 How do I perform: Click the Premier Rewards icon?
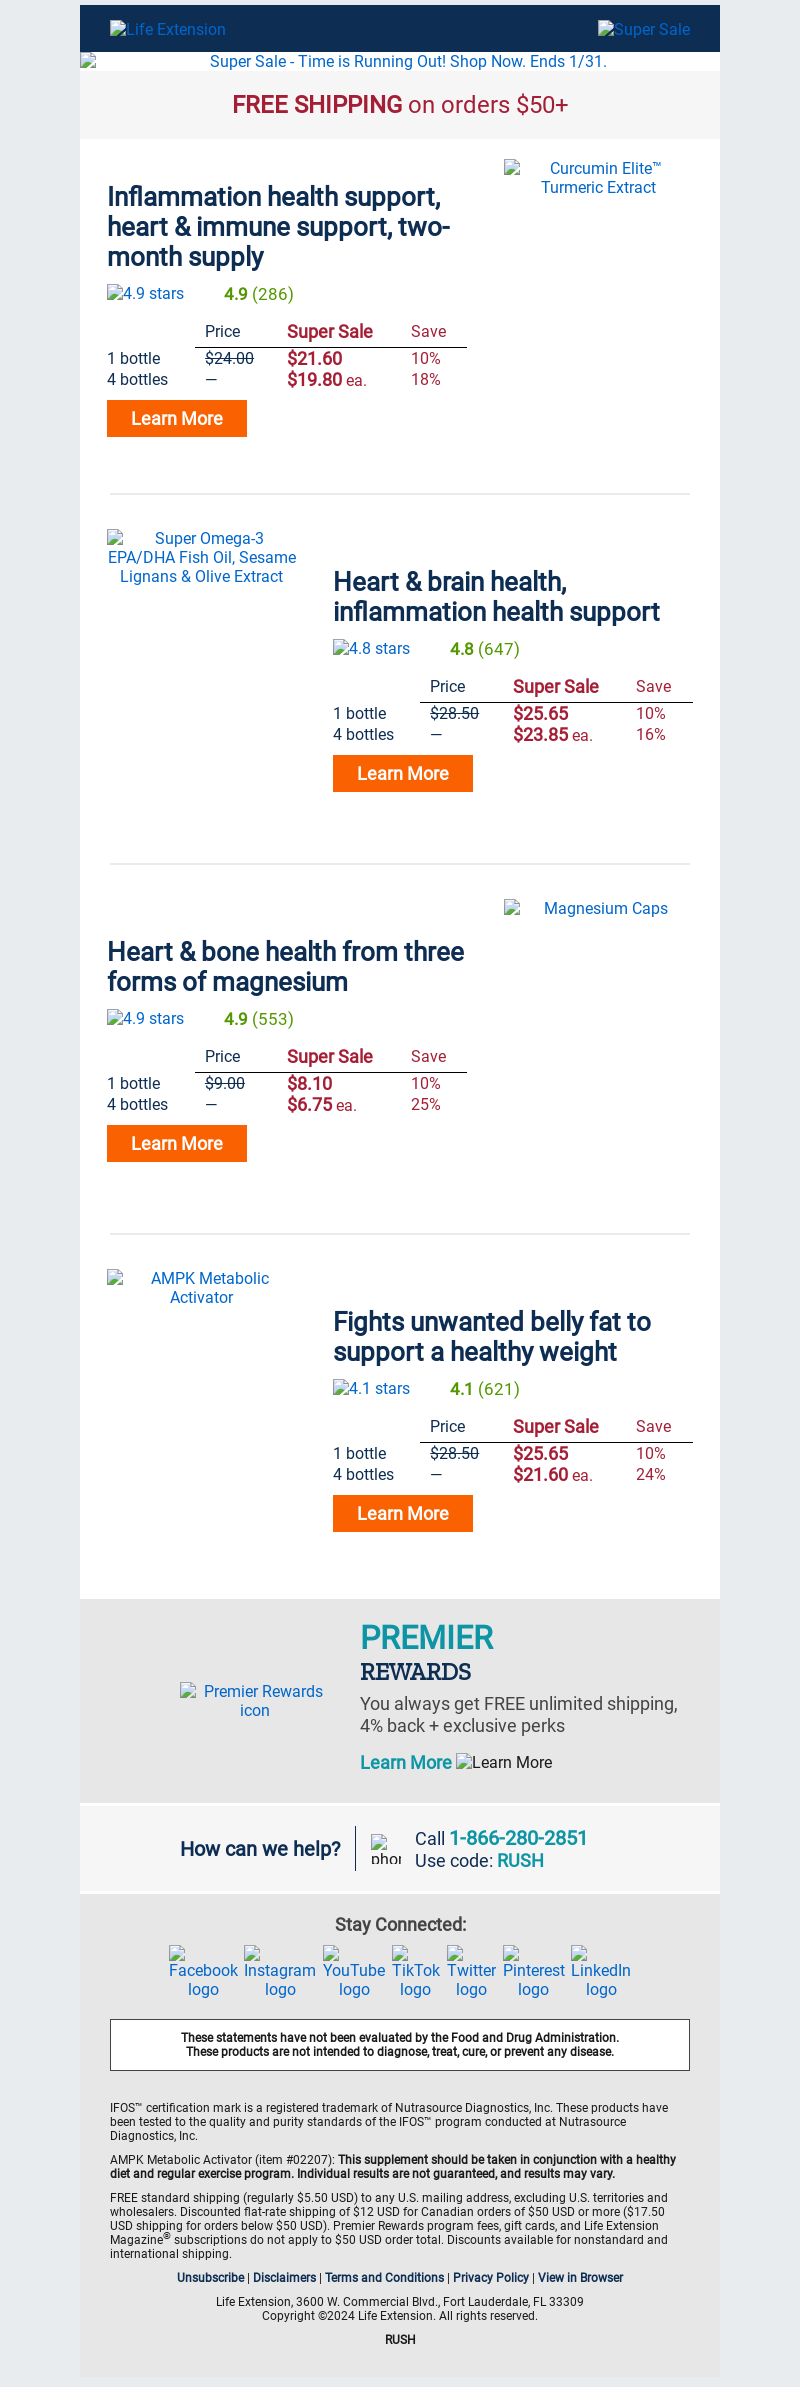tap(254, 1700)
